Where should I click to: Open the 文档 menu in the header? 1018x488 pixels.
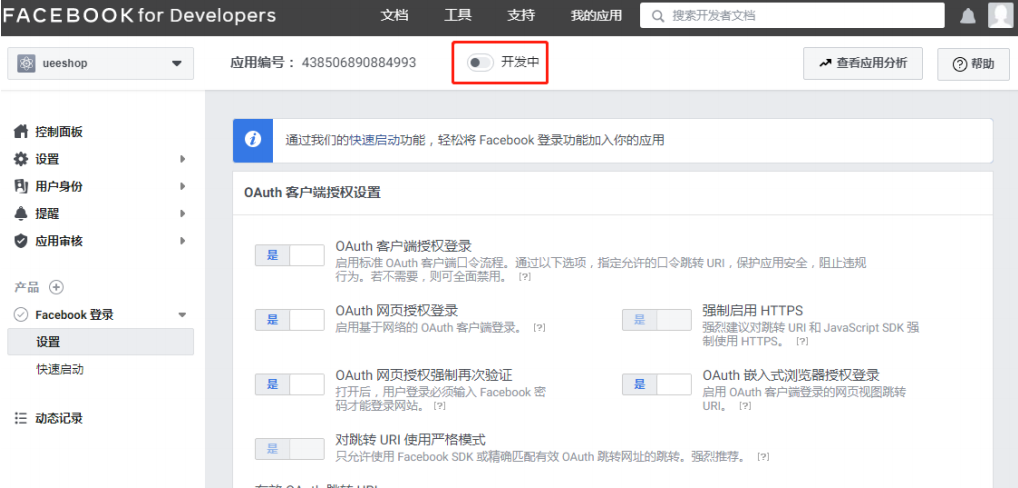(x=395, y=16)
